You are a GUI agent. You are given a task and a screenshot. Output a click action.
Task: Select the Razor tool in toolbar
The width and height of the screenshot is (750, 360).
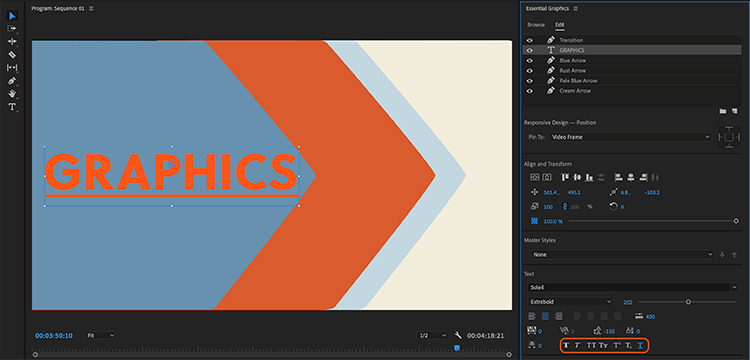pyautogui.click(x=12, y=55)
